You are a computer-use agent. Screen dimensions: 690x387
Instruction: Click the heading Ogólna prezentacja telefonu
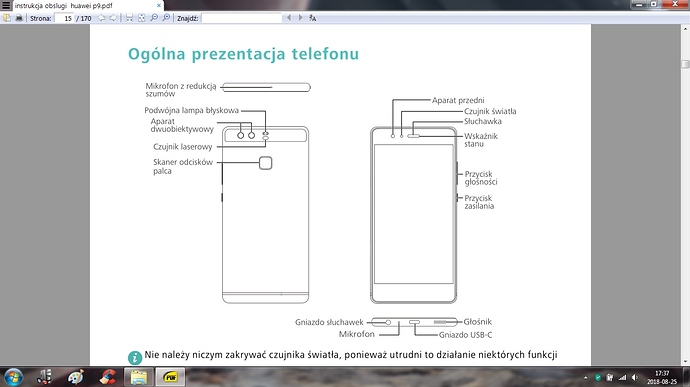click(243, 54)
